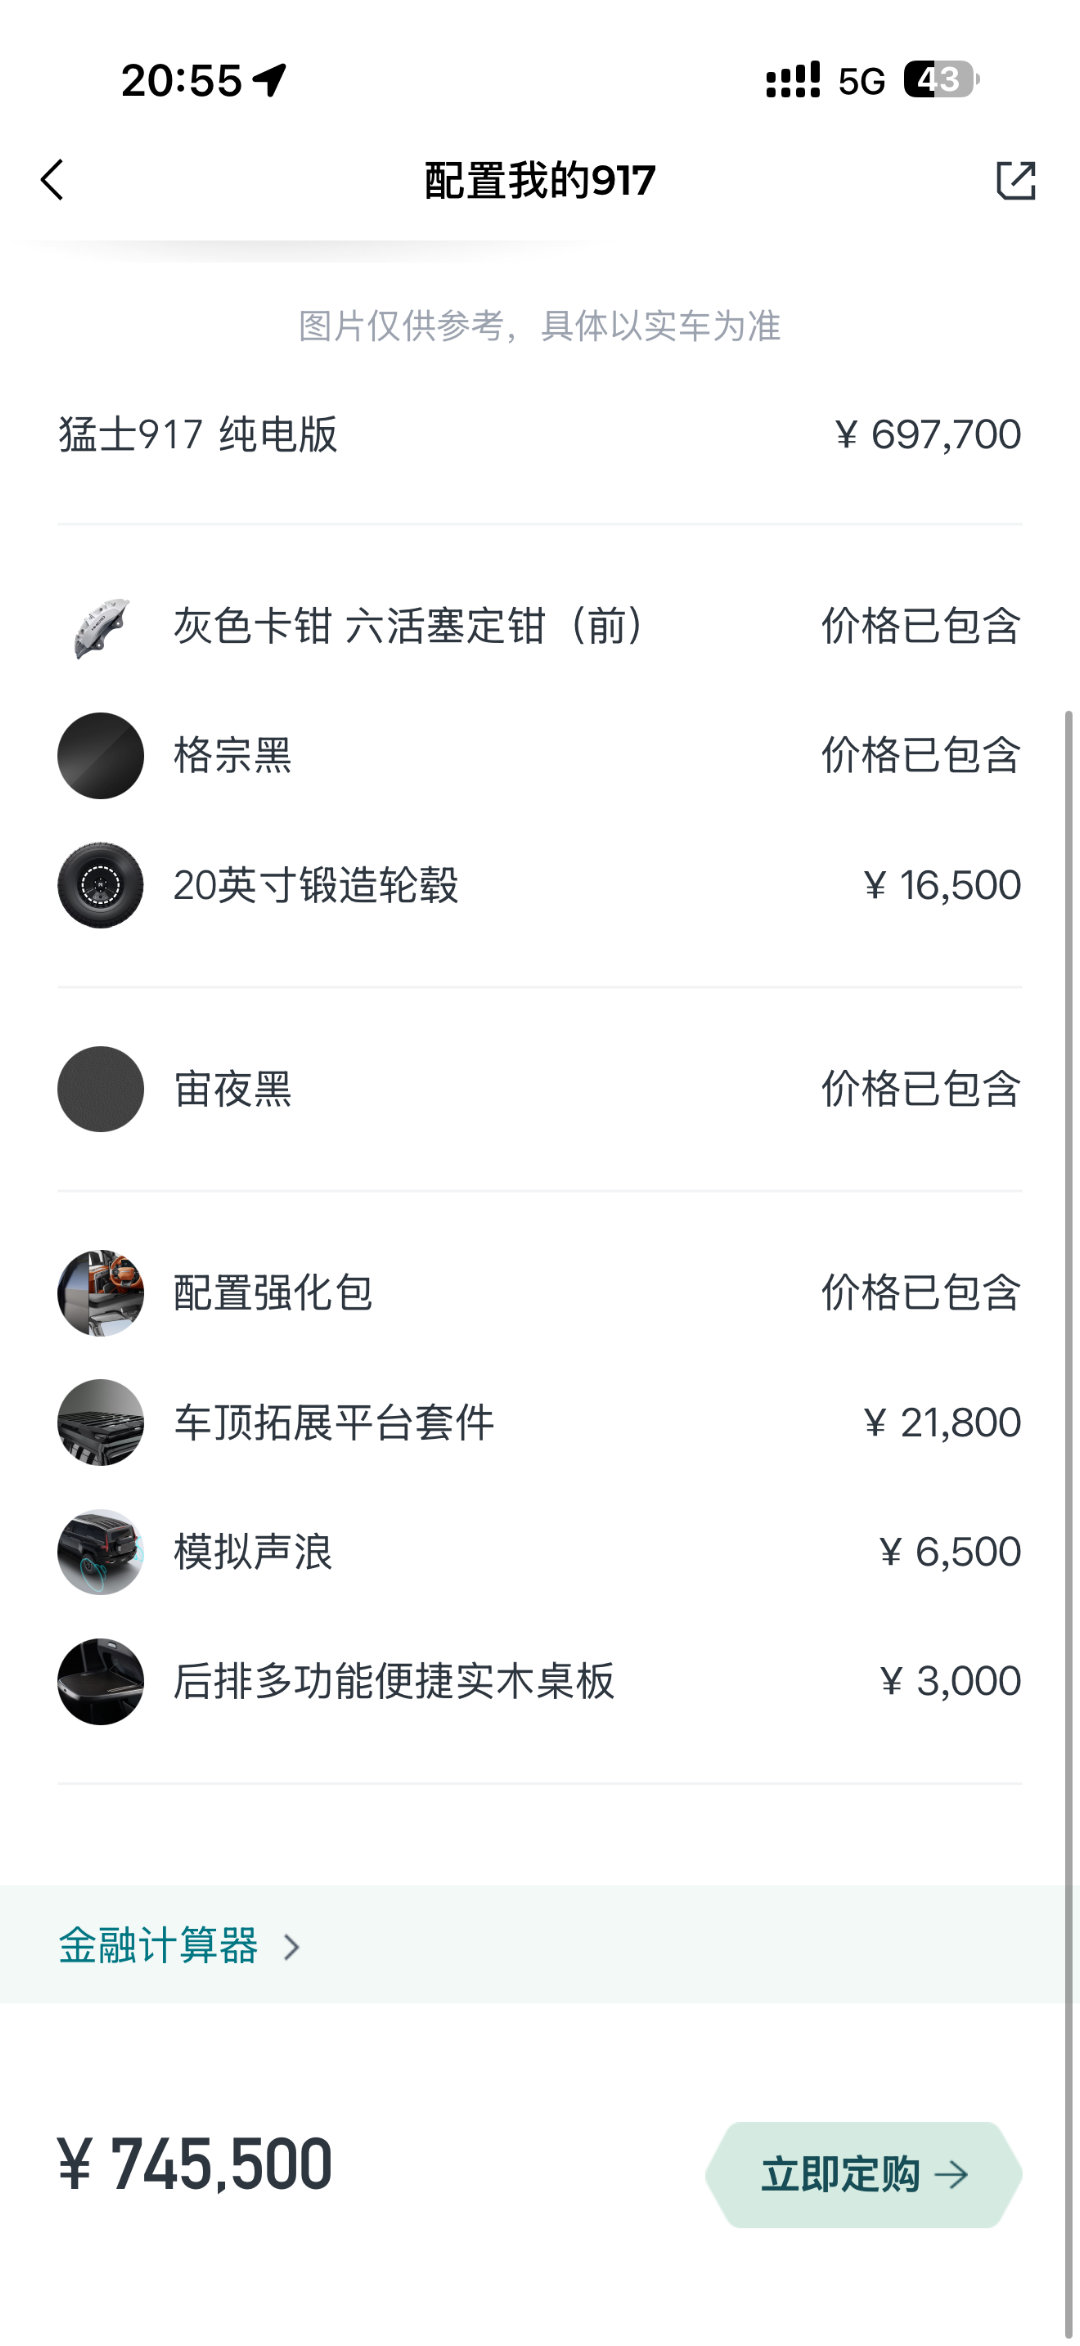Tap the share icon in header
Screen dimensions: 1080x2346
(x=1015, y=180)
